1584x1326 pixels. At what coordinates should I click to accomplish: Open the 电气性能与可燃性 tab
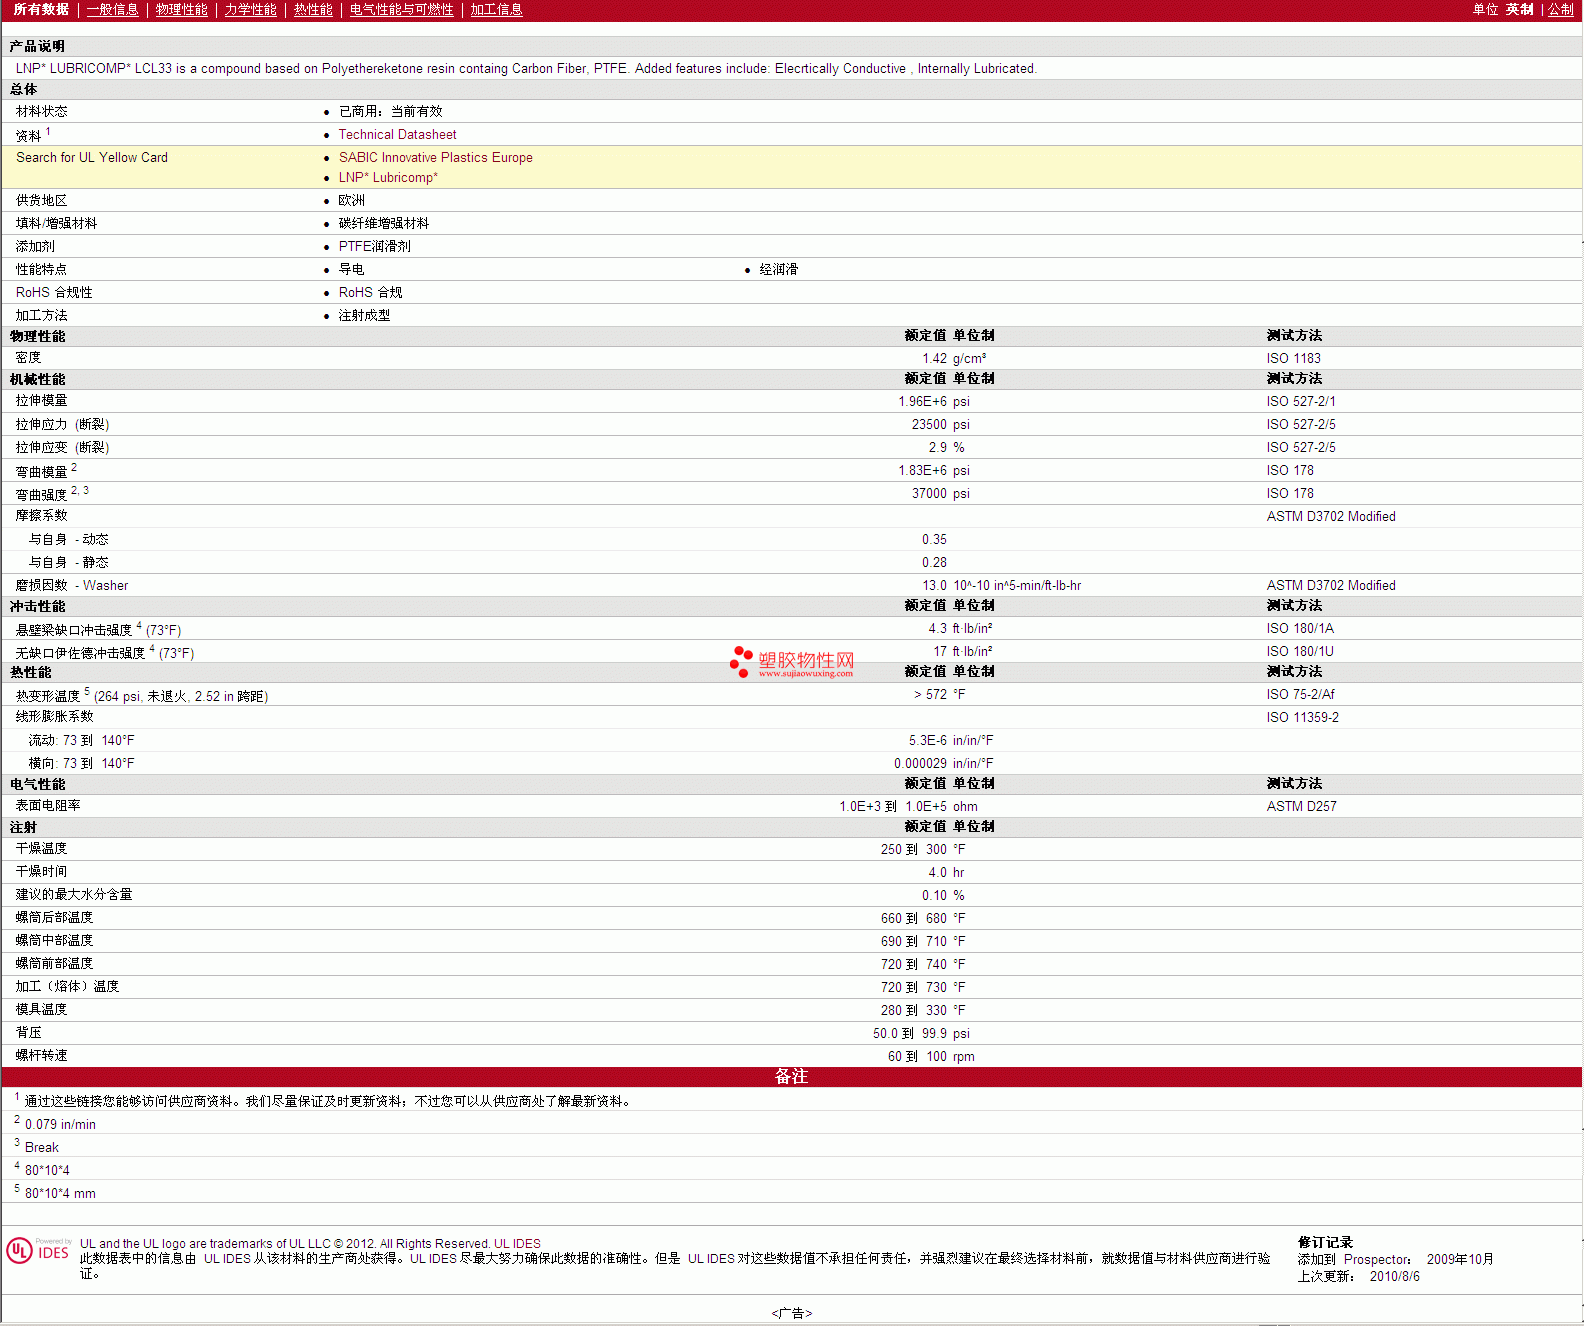pos(401,10)
